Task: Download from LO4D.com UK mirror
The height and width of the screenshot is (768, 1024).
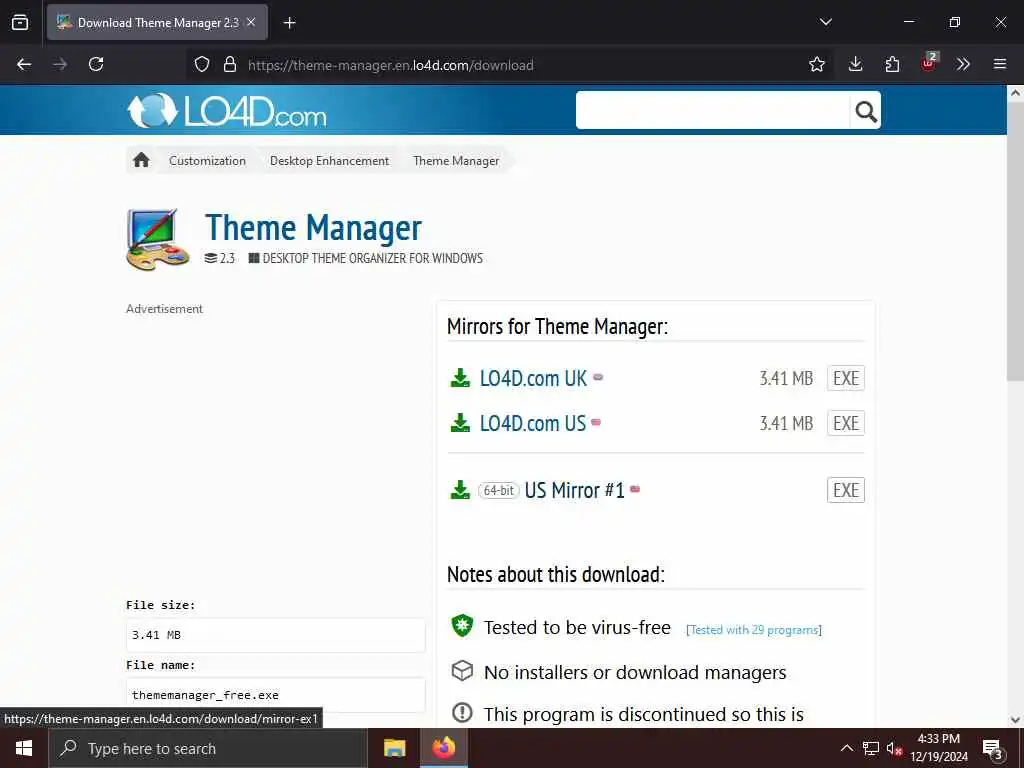Action: click(533, 378)
